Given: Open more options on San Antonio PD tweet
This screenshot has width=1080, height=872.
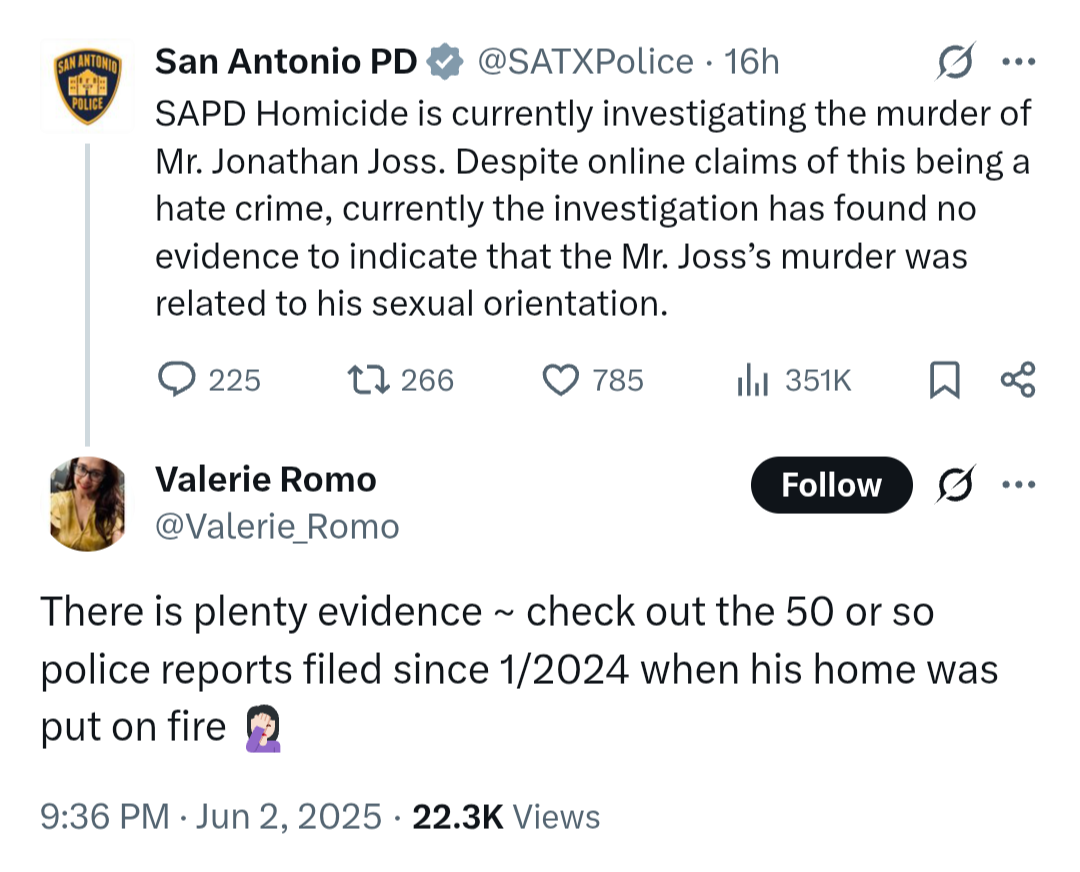Looking at the screenshot, I should (1018, 62).
